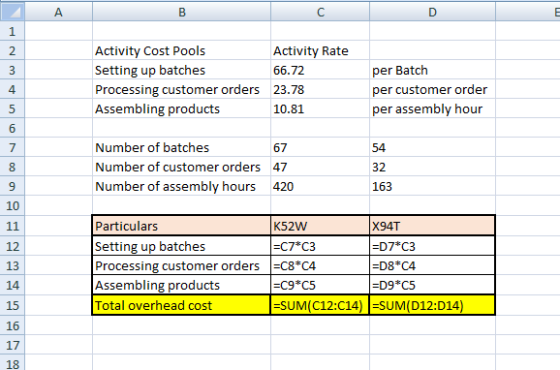
Task: Select formula cell =D7*C3
Action: pyautogui.click(x=432, y=246)
